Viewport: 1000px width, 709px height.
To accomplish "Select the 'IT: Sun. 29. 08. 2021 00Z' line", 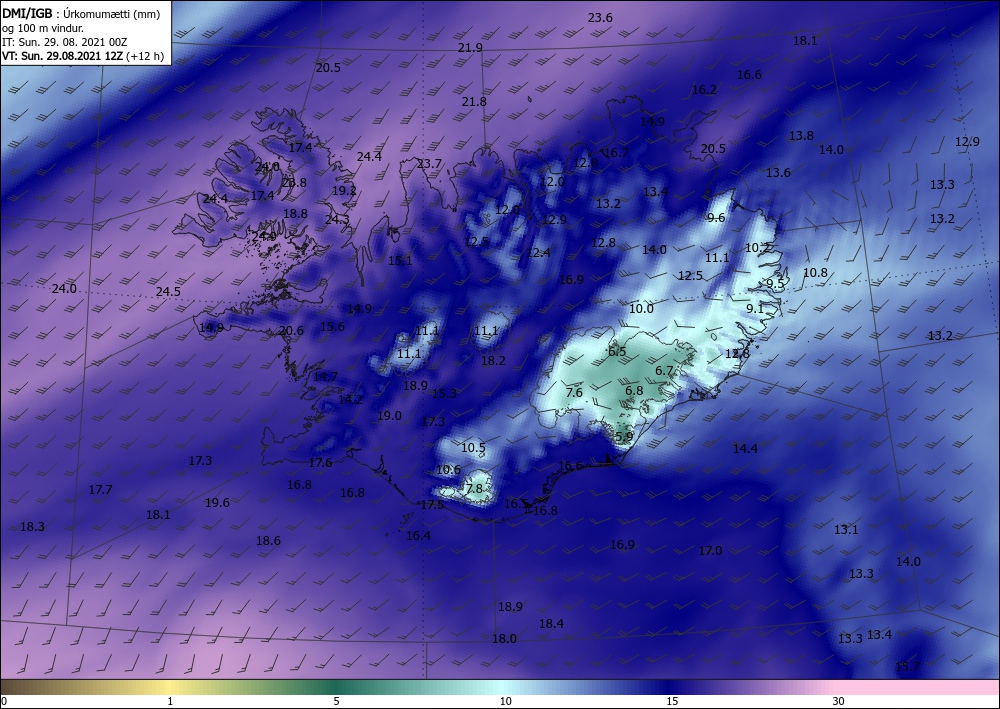I will (x=65, y=42).
